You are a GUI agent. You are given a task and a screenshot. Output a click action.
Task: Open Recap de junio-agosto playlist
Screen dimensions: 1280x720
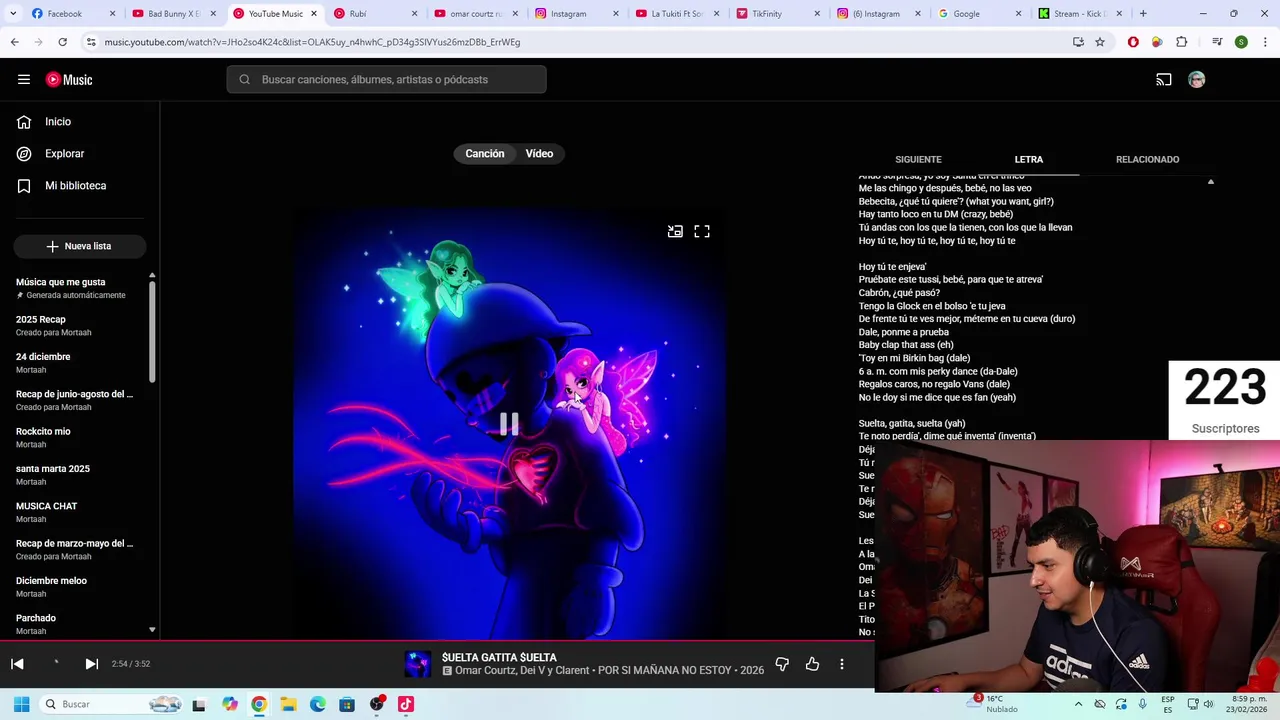tap(76, 400)
